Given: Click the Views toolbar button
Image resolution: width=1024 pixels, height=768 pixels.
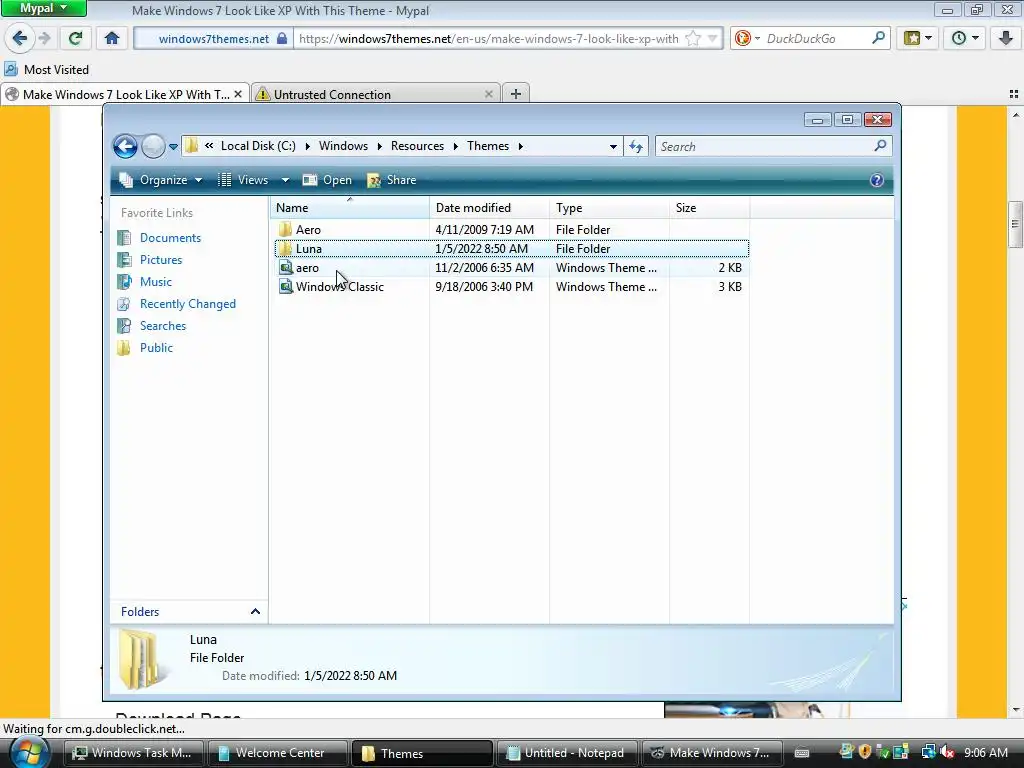Looking at the screenshot, I should pyautogui.click(x=243, y=180).
